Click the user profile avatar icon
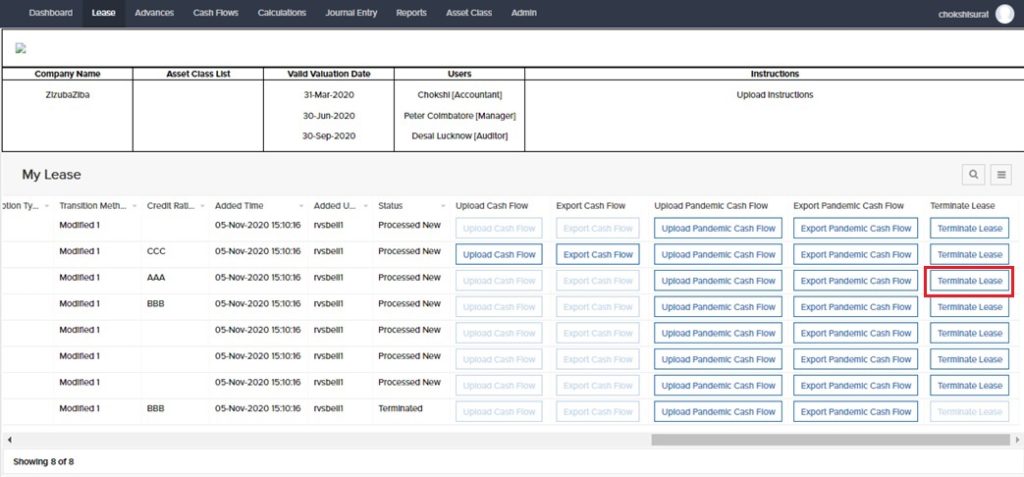 1005,13
